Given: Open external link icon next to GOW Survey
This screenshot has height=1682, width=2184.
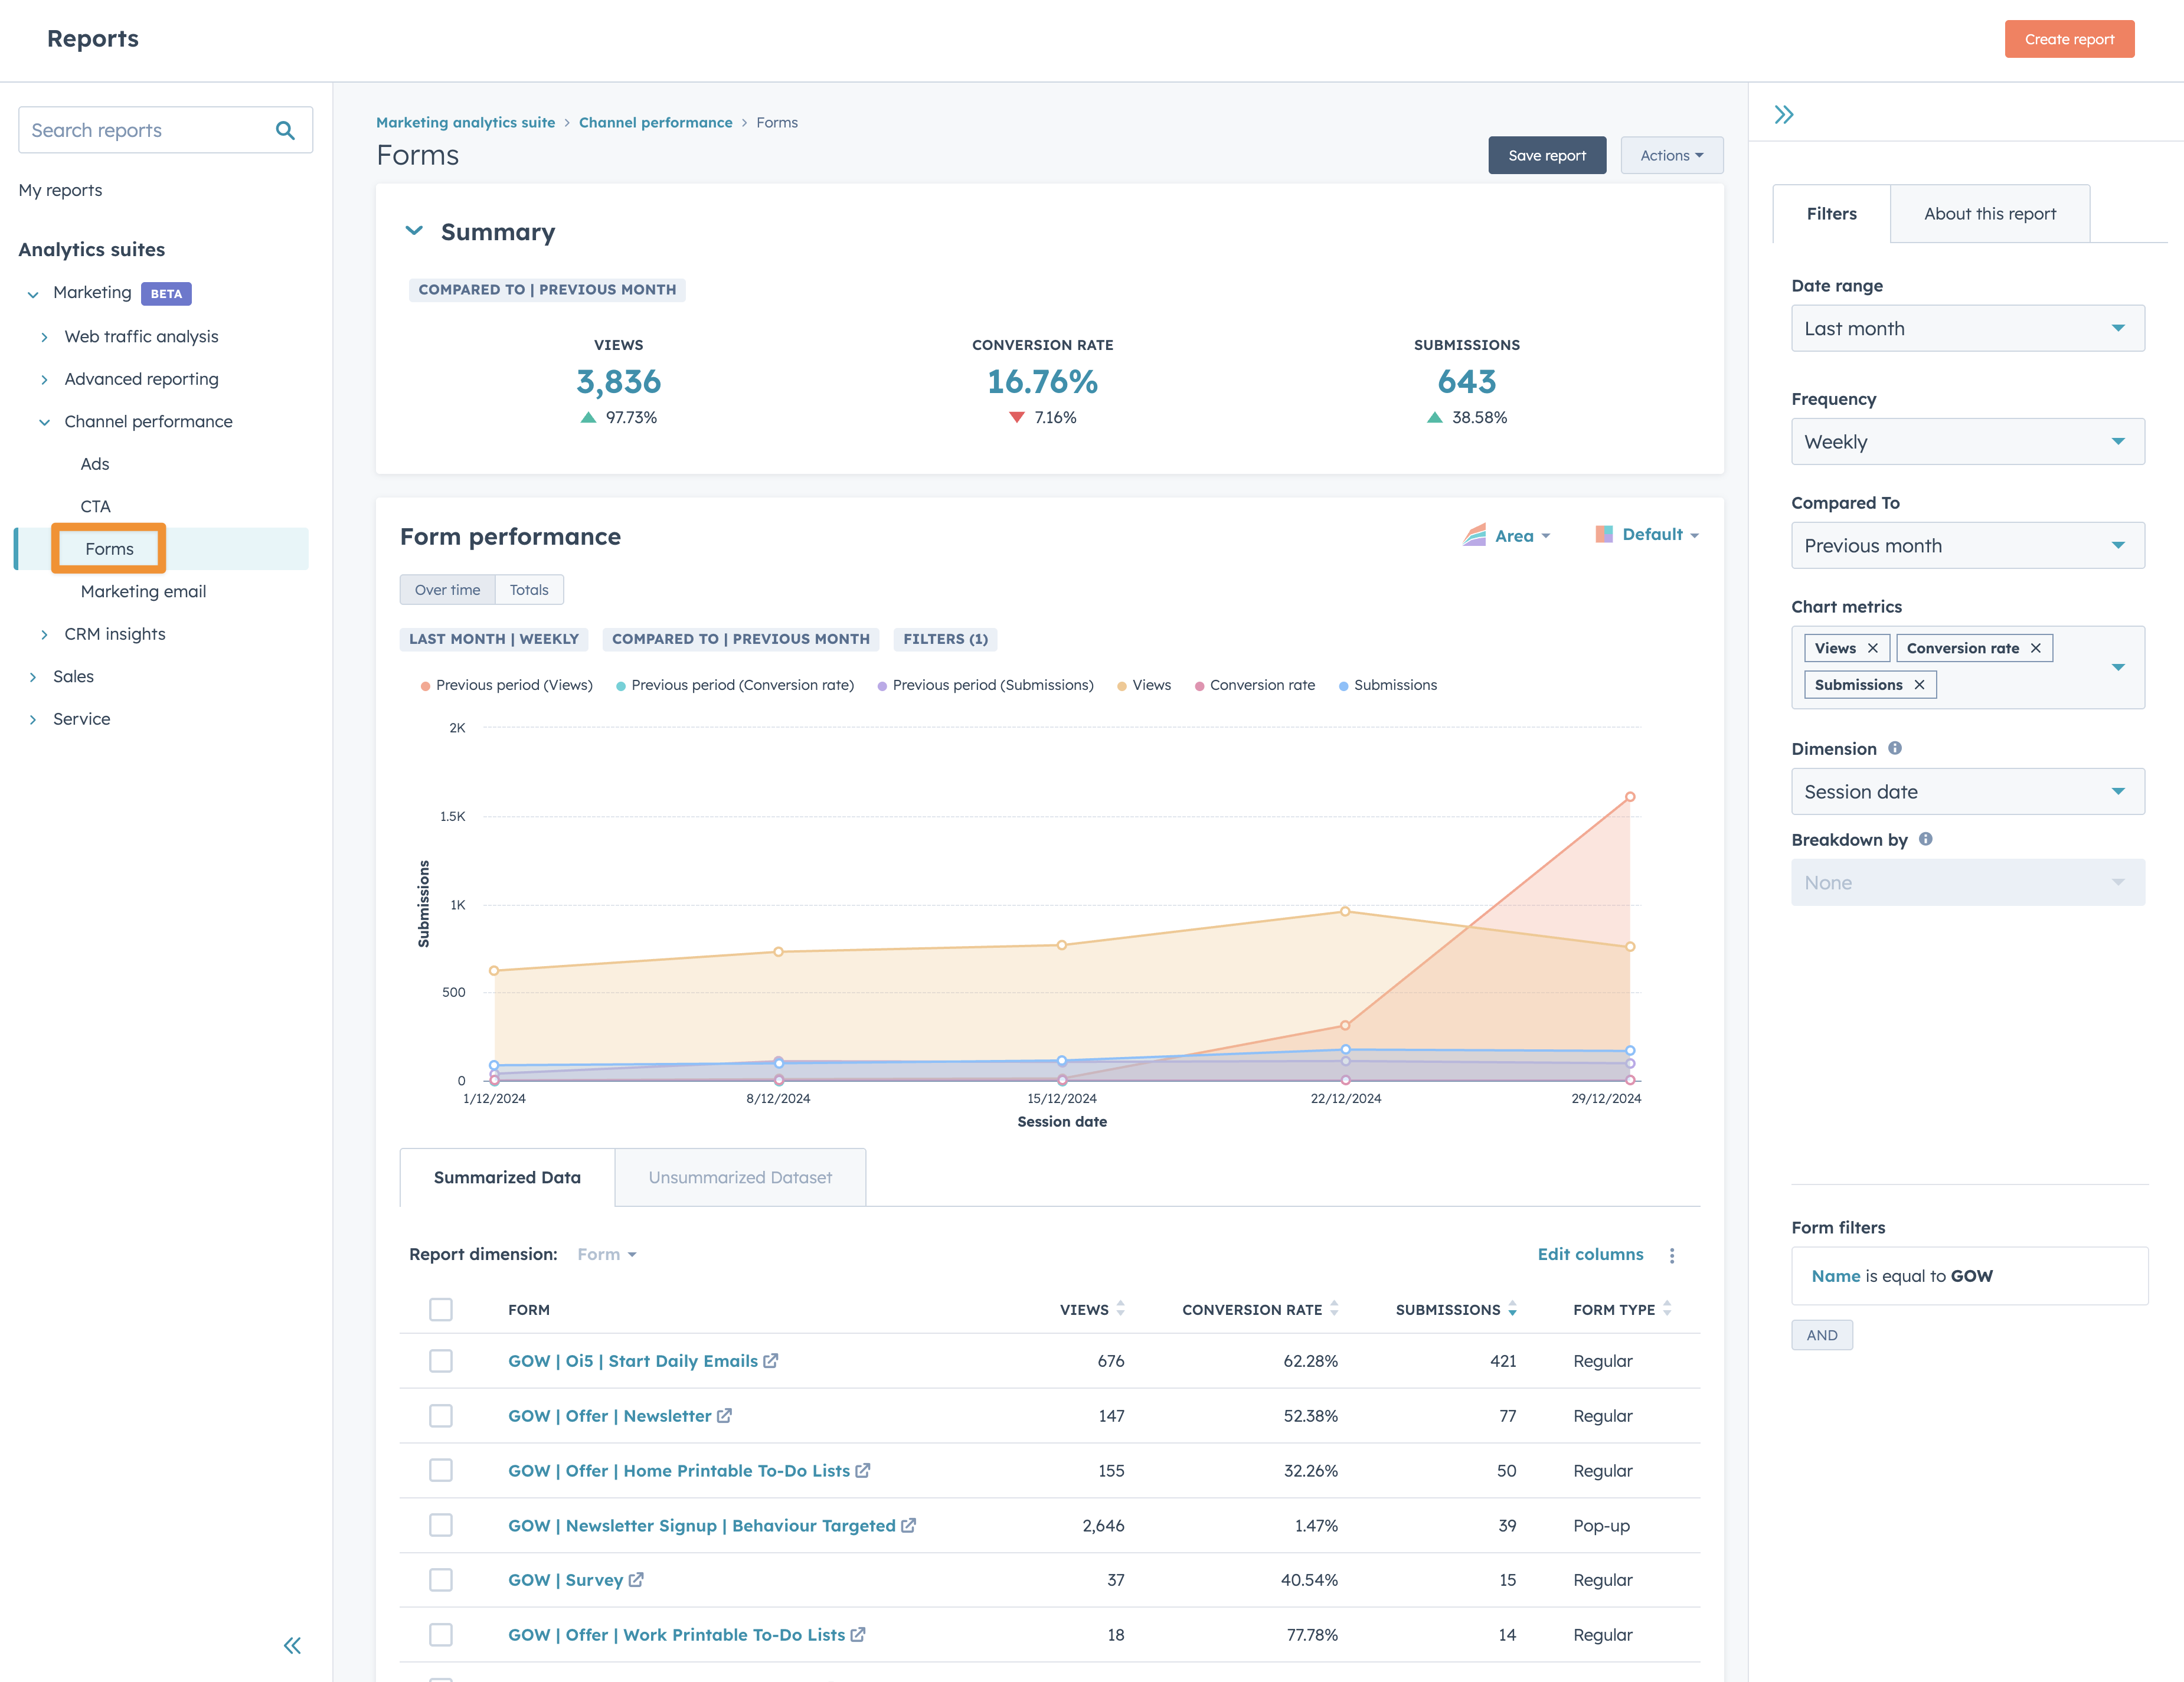Looking at the screenshot, I should coord(636,1580).
